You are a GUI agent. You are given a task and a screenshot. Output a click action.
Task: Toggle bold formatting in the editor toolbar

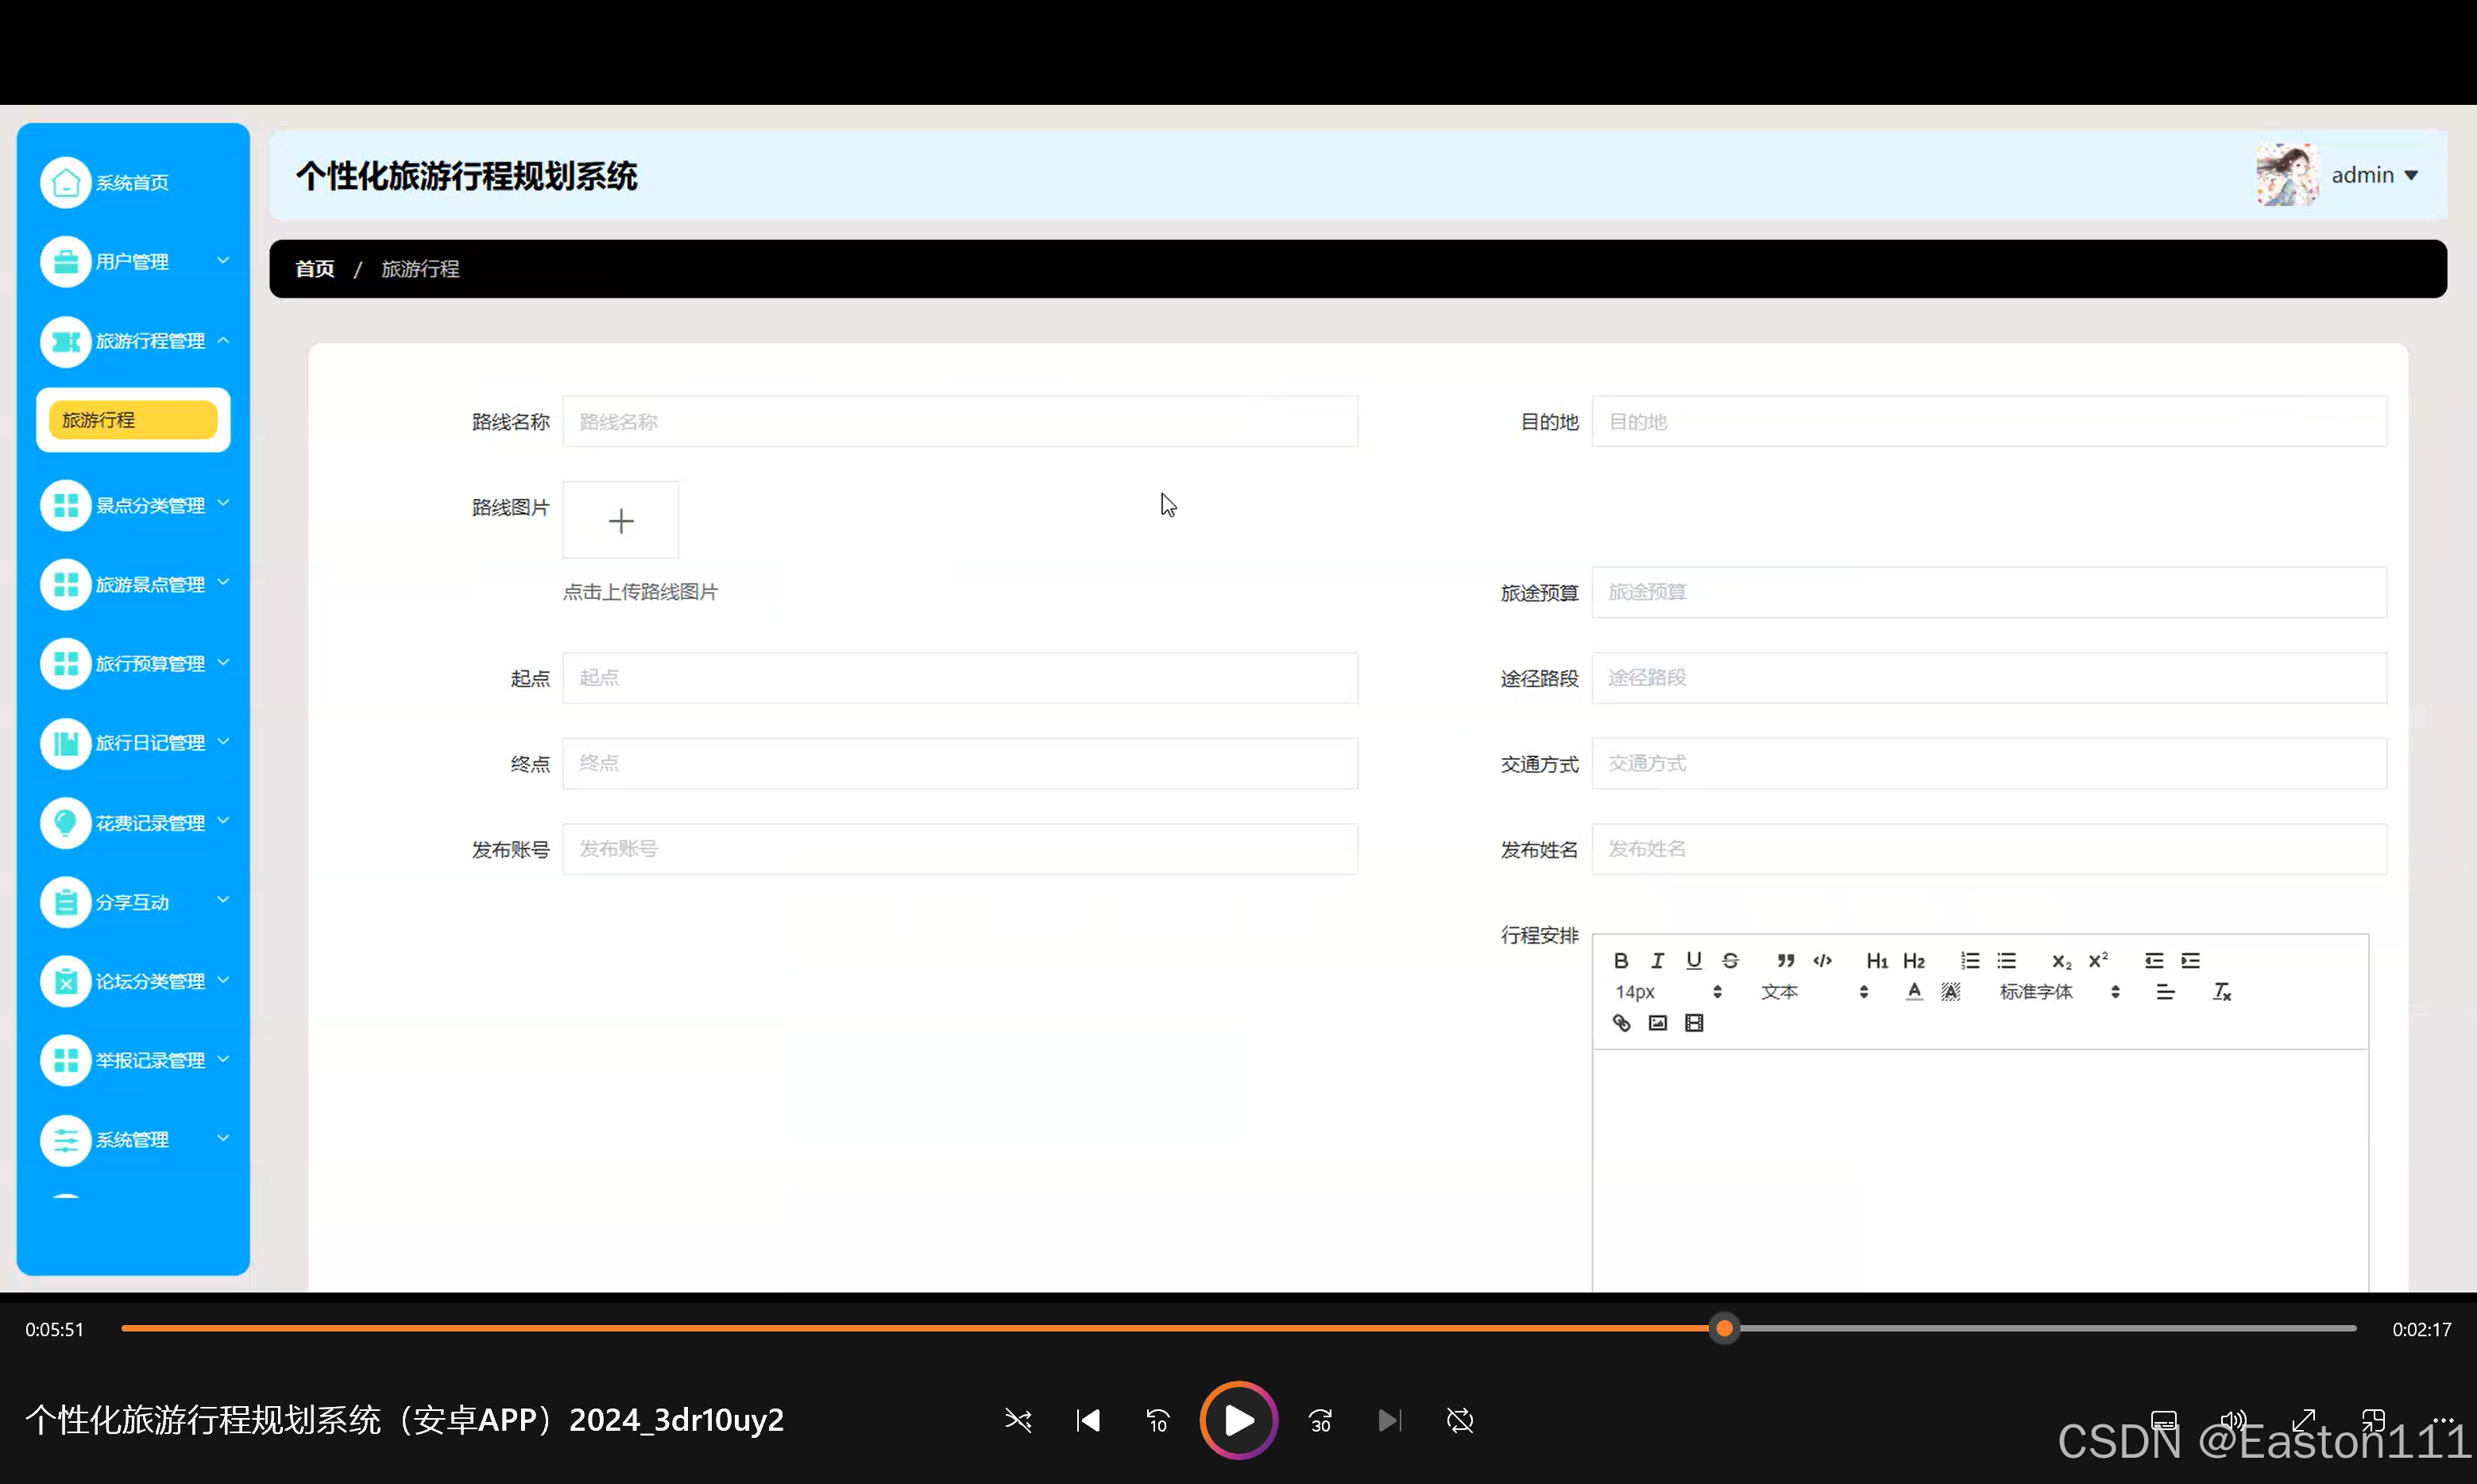tap(1621, 961)
